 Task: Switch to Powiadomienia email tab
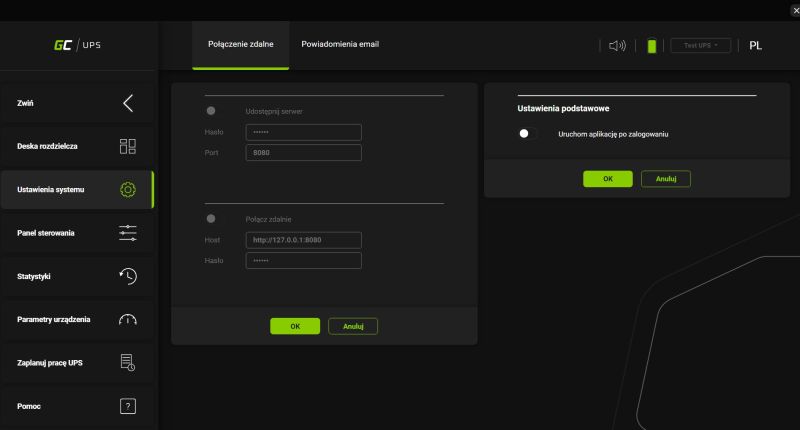pos(340,44)
